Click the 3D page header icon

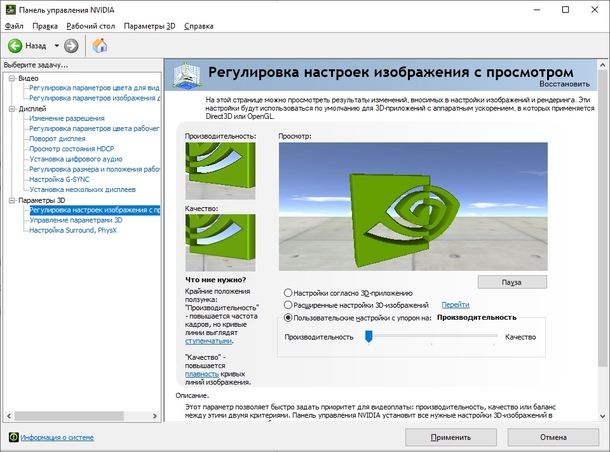pyautogui.click(x=187, y=75)
